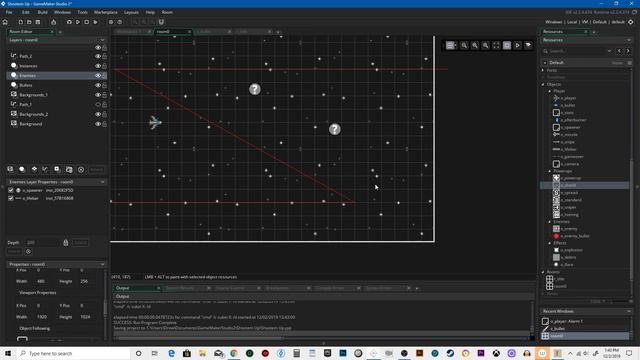Screen dimensions: 640x360
Task: Toggle the room grid button
Action: pos(450,45)
